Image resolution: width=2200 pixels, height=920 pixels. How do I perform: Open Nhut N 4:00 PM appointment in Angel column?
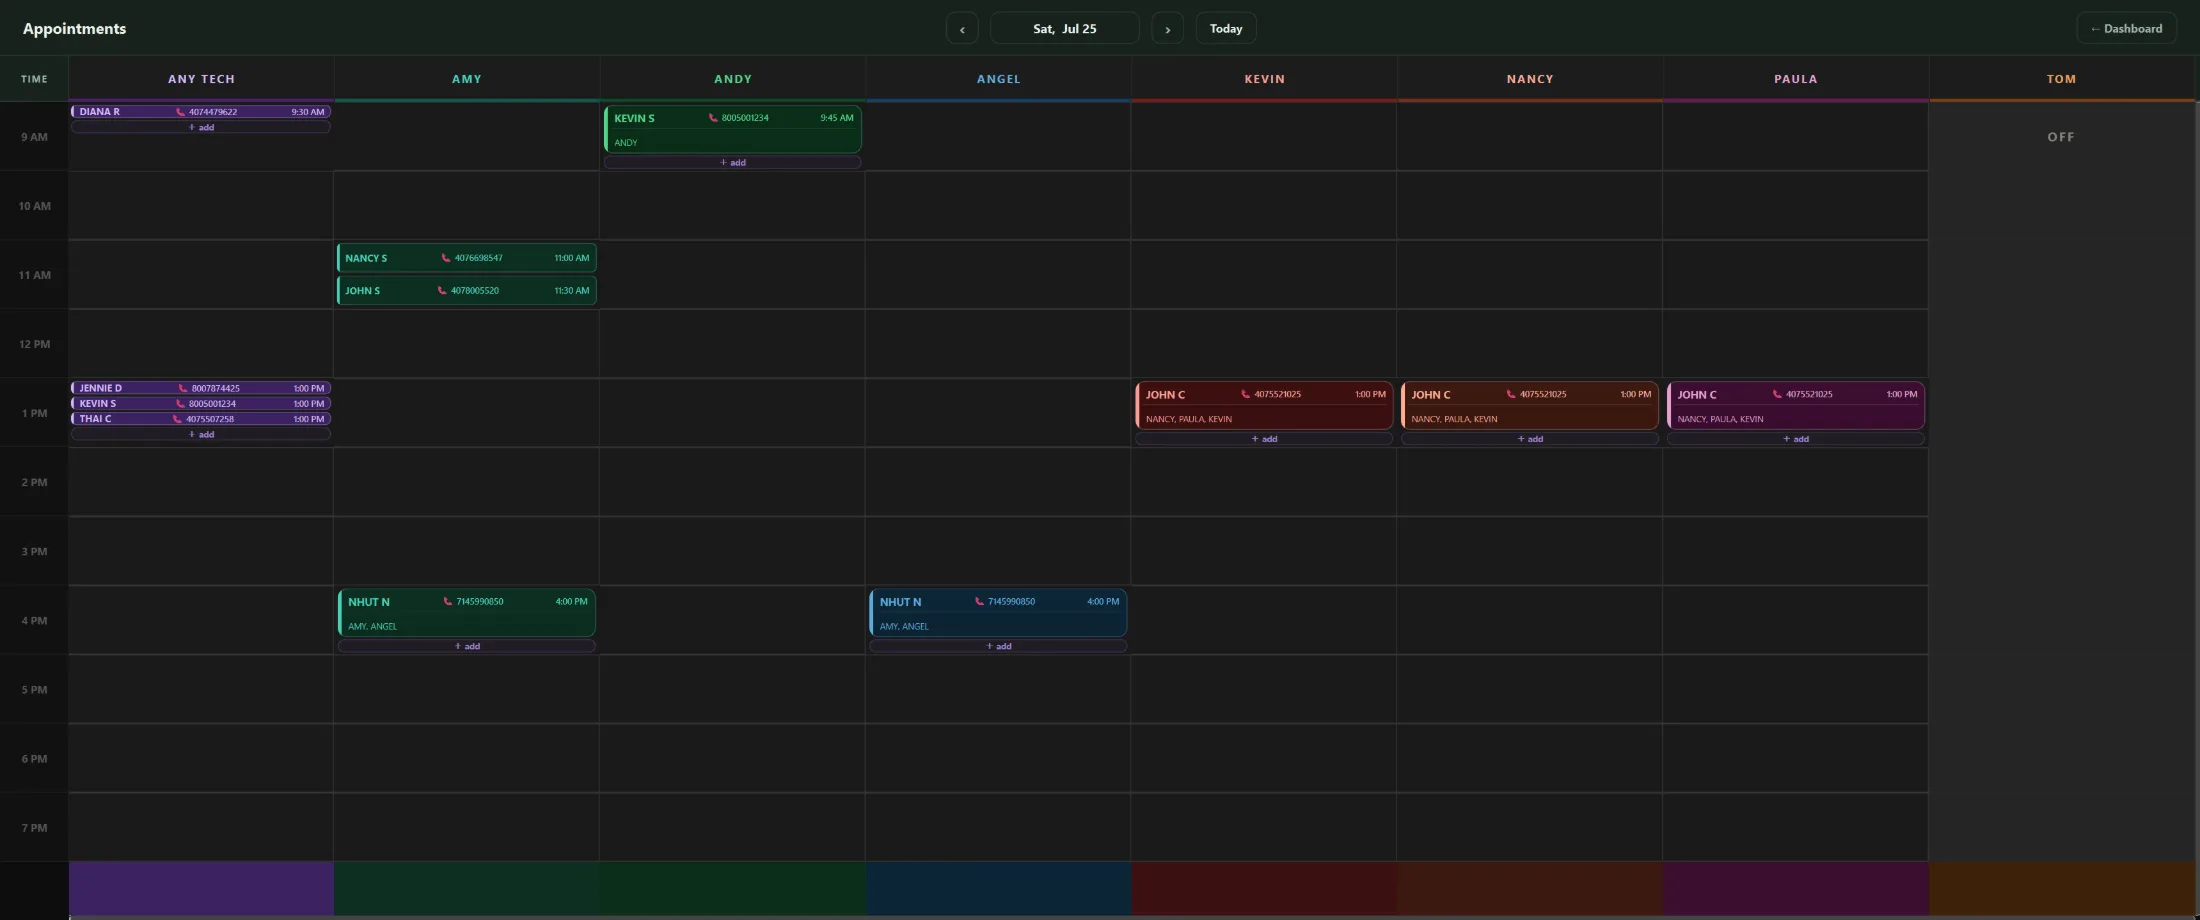(999, 613)
